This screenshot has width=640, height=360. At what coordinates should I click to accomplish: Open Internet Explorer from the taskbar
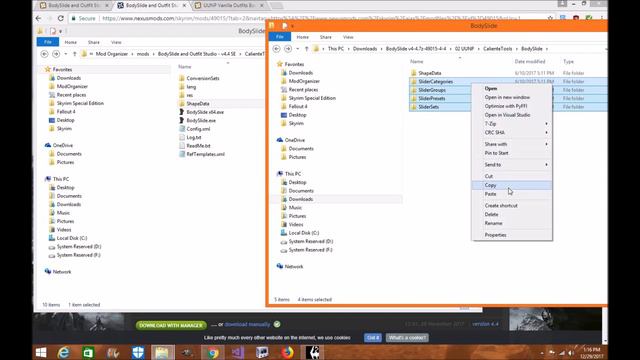64,352
